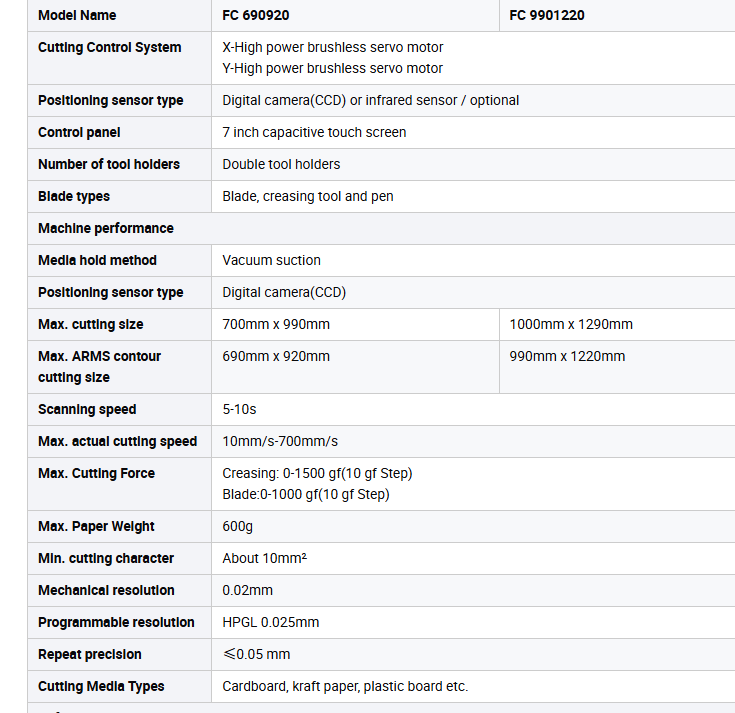Click the Vacuum suction cell

[473, 260]
